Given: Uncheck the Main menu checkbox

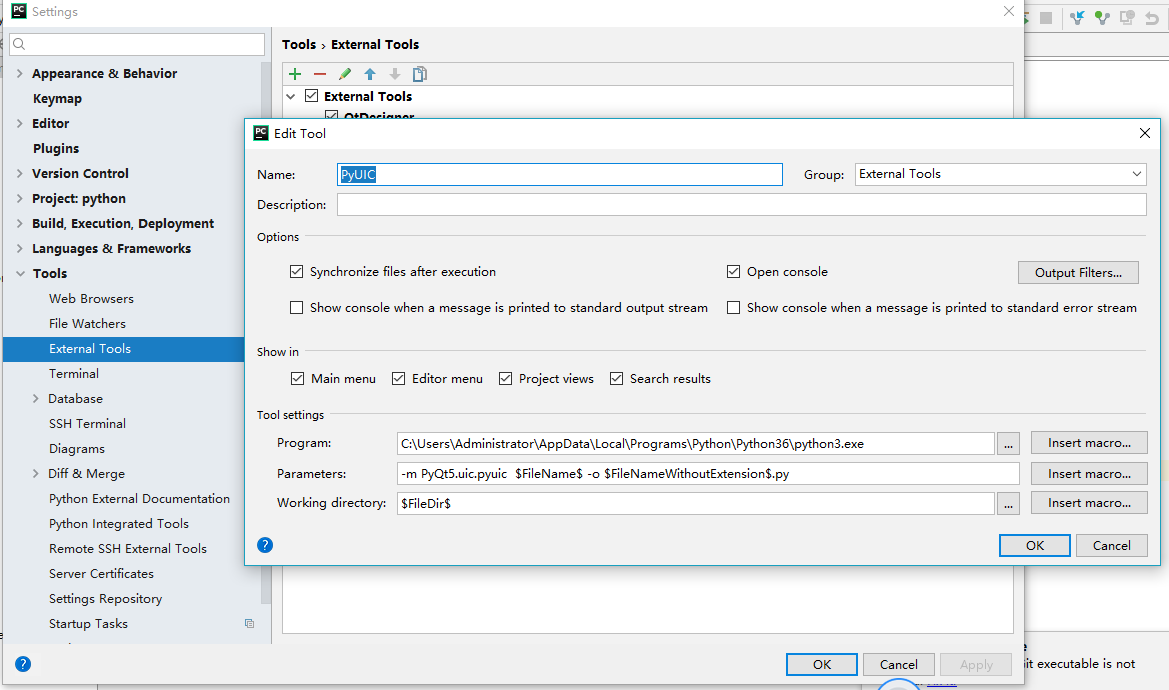Looking at the screenshot, I should [297, 379].
